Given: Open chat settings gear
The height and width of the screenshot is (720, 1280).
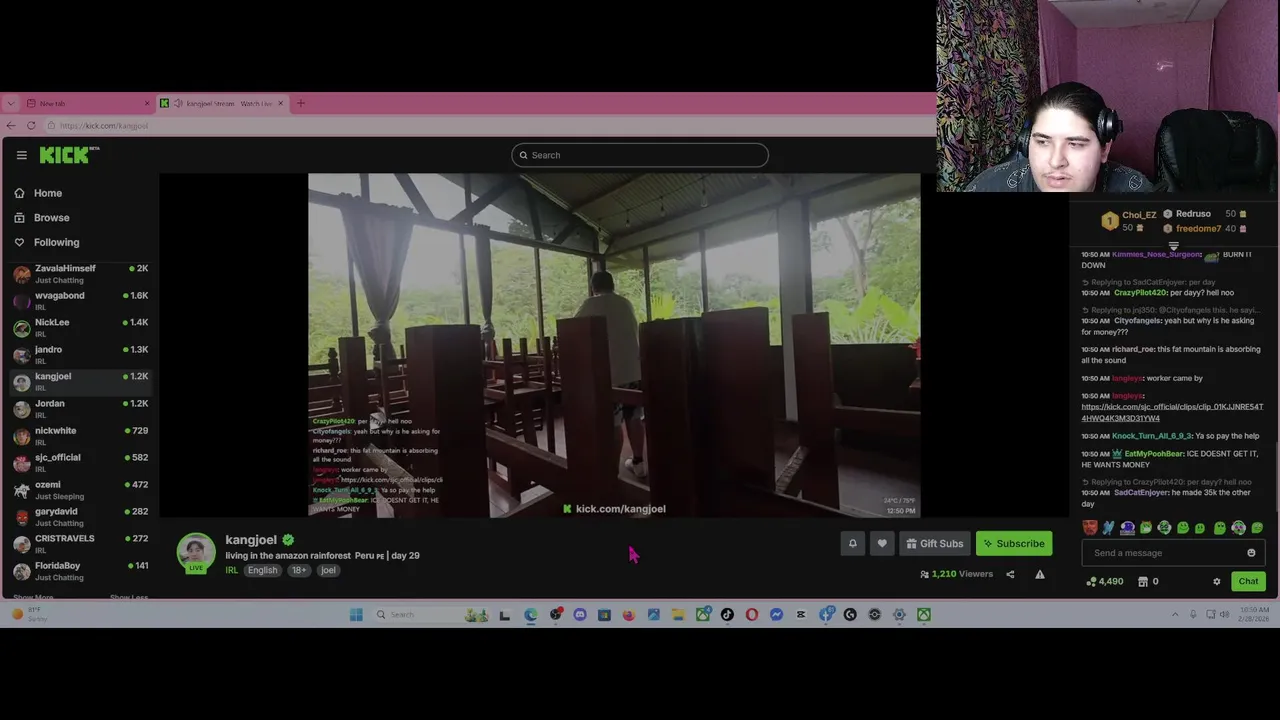Looking at the screenshot, I should pos(1216,581).
